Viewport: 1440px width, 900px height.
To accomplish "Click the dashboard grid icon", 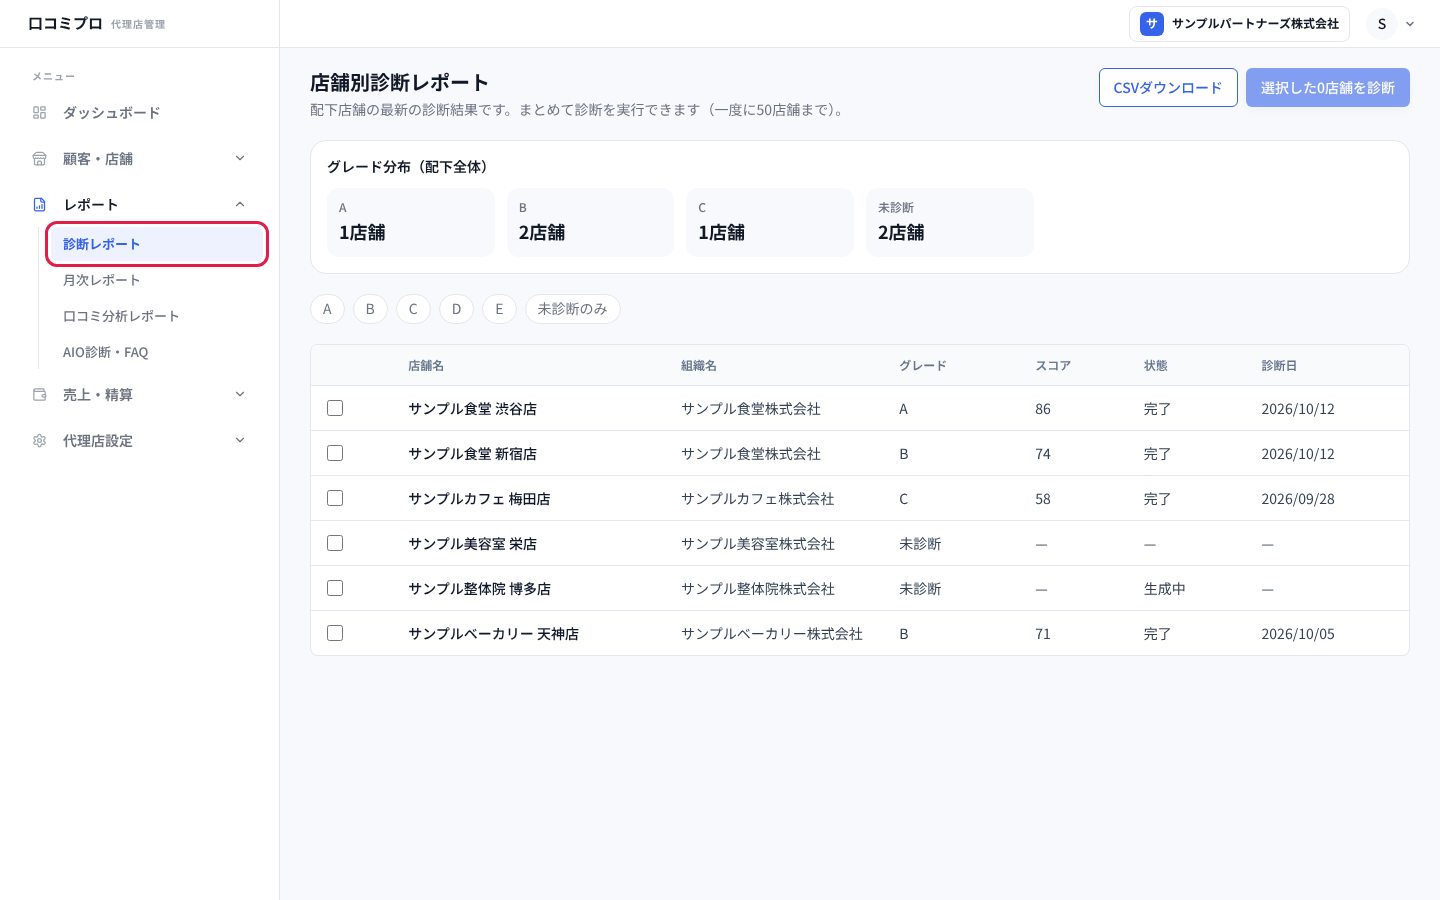I will 40,113.
